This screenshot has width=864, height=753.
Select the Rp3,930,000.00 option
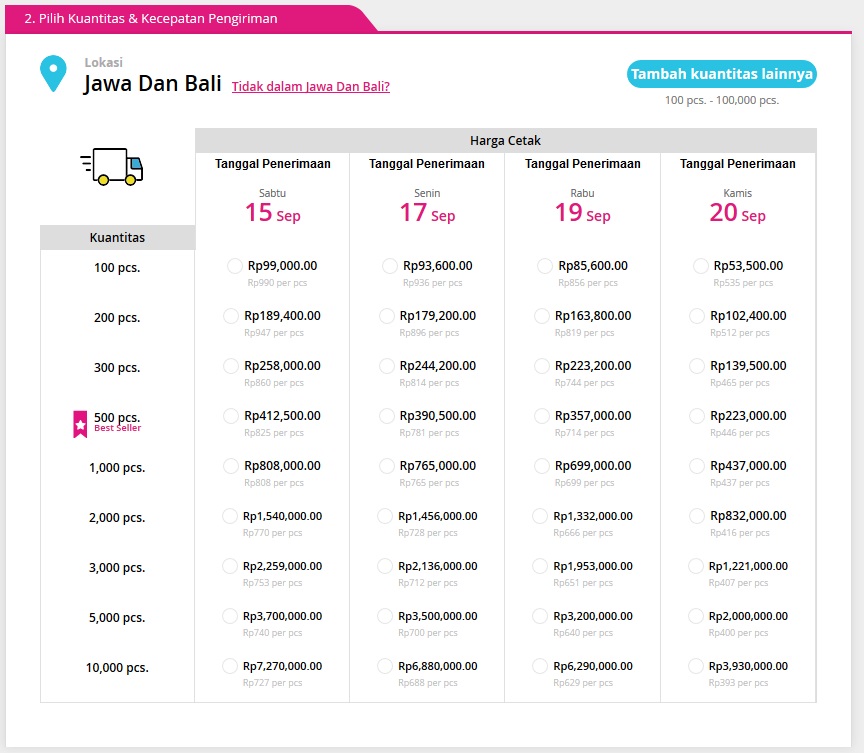pyautogui.click(x=697, y=666)
